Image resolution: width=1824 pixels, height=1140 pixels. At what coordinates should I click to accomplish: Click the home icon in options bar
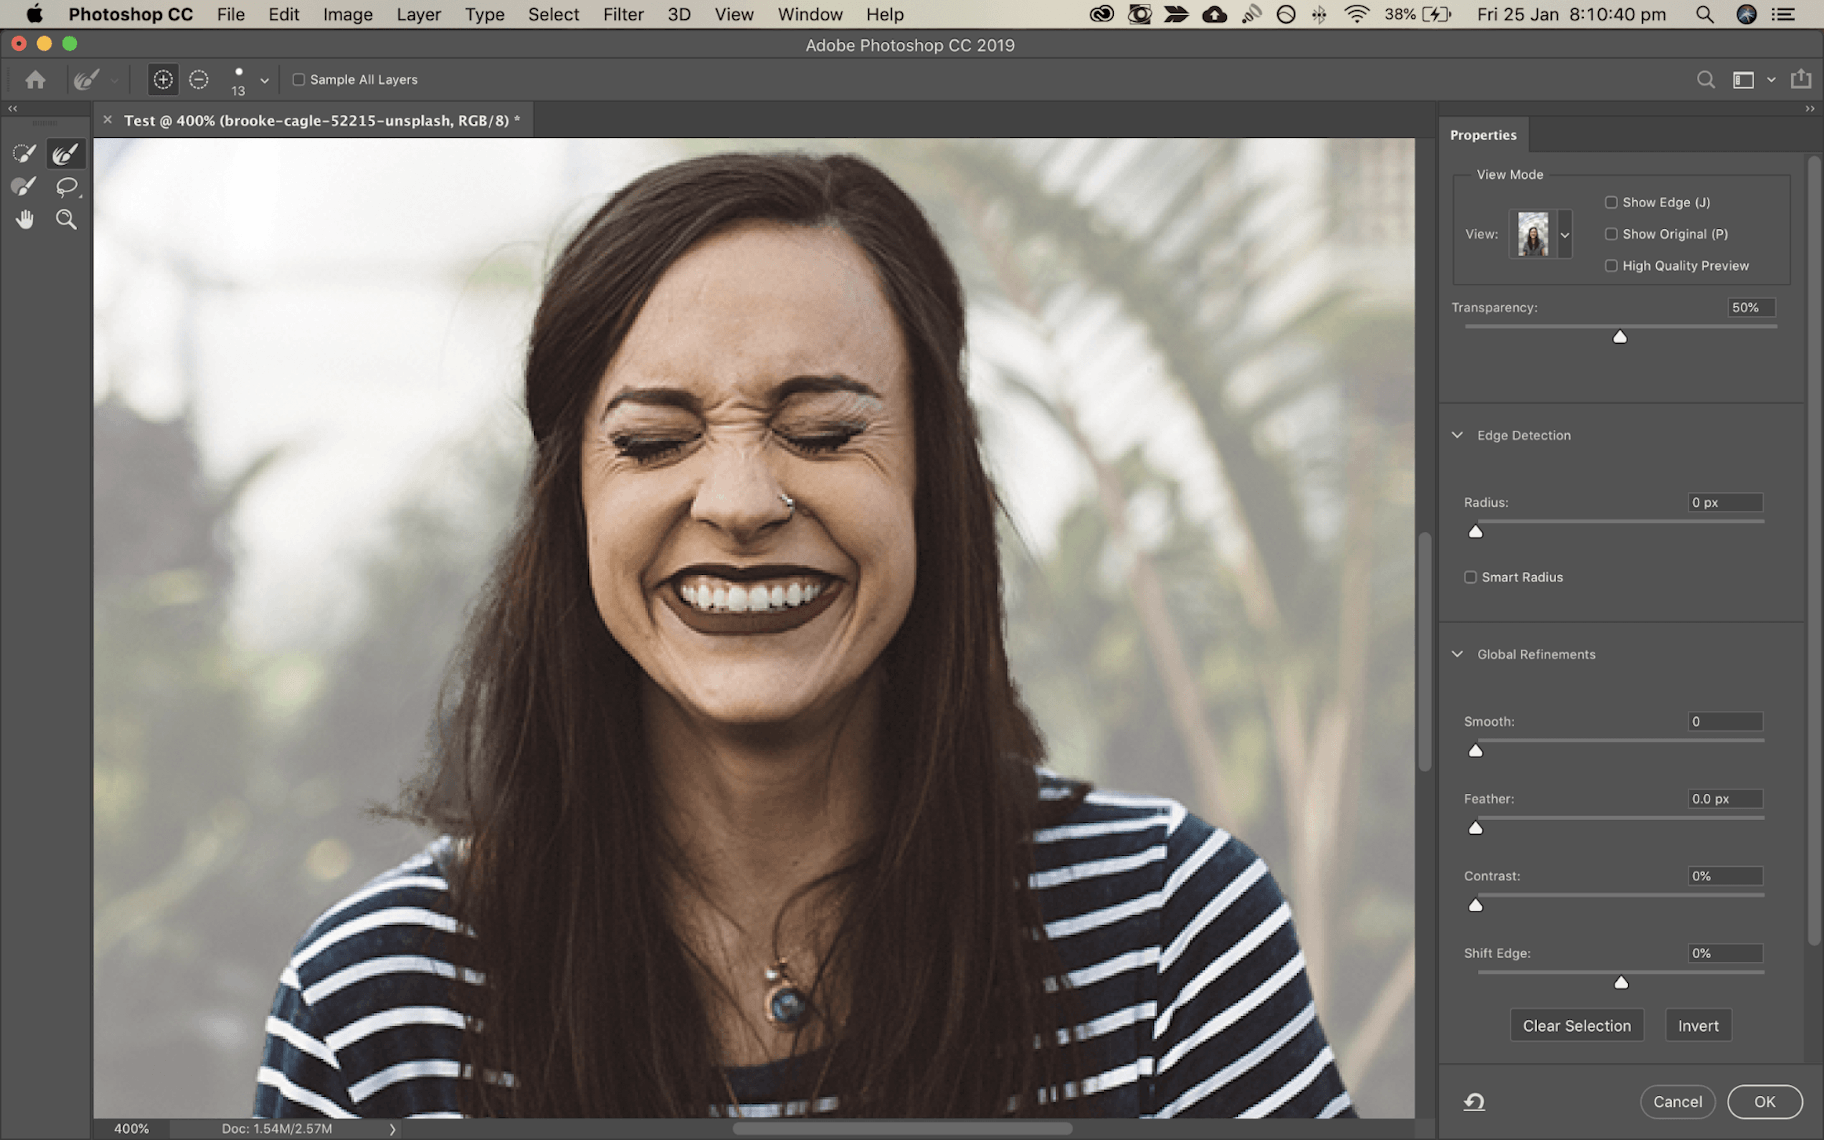(35, 80)
